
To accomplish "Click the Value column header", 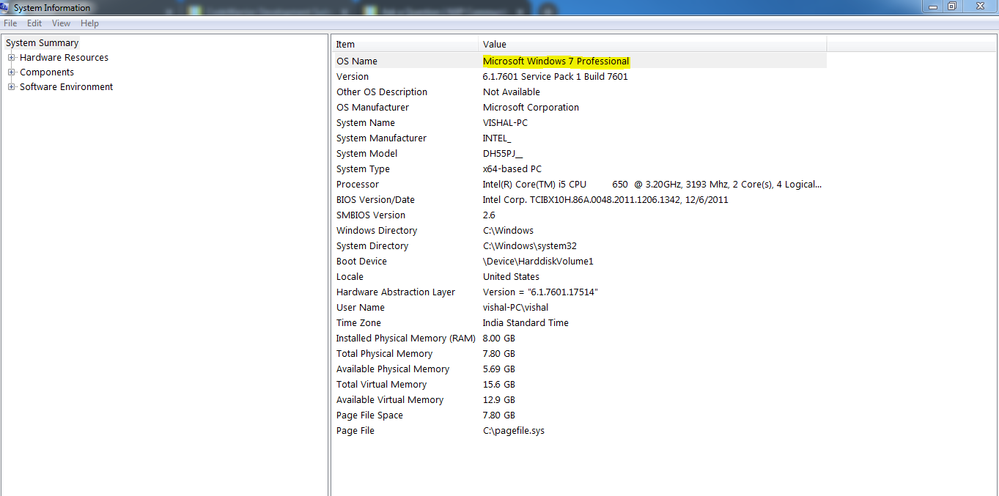I will pyautogui.click(x=652, y=45).
